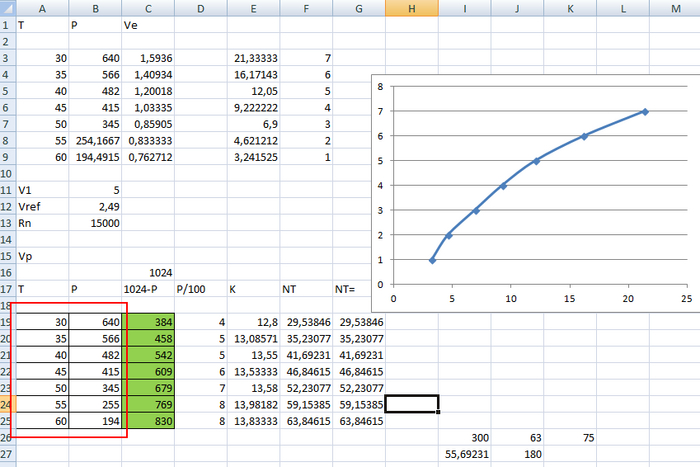The image size is (700, 467).
Task: Click cell E5 containing 12,05
Action: point(253,91)
